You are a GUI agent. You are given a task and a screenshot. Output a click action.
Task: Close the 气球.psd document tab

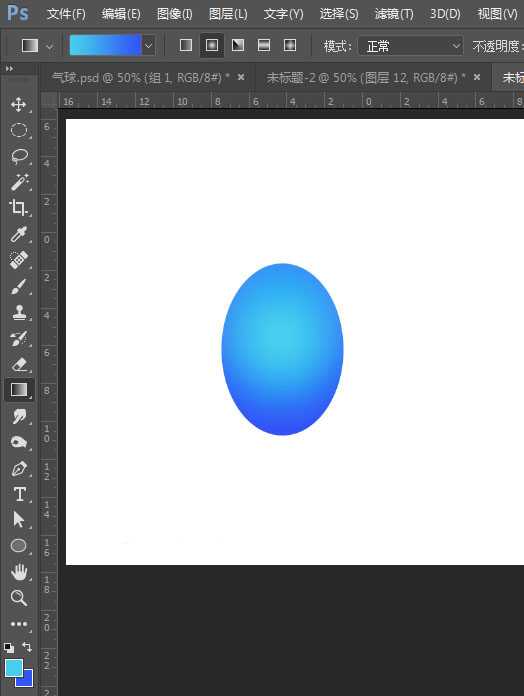tap(241, 77)
